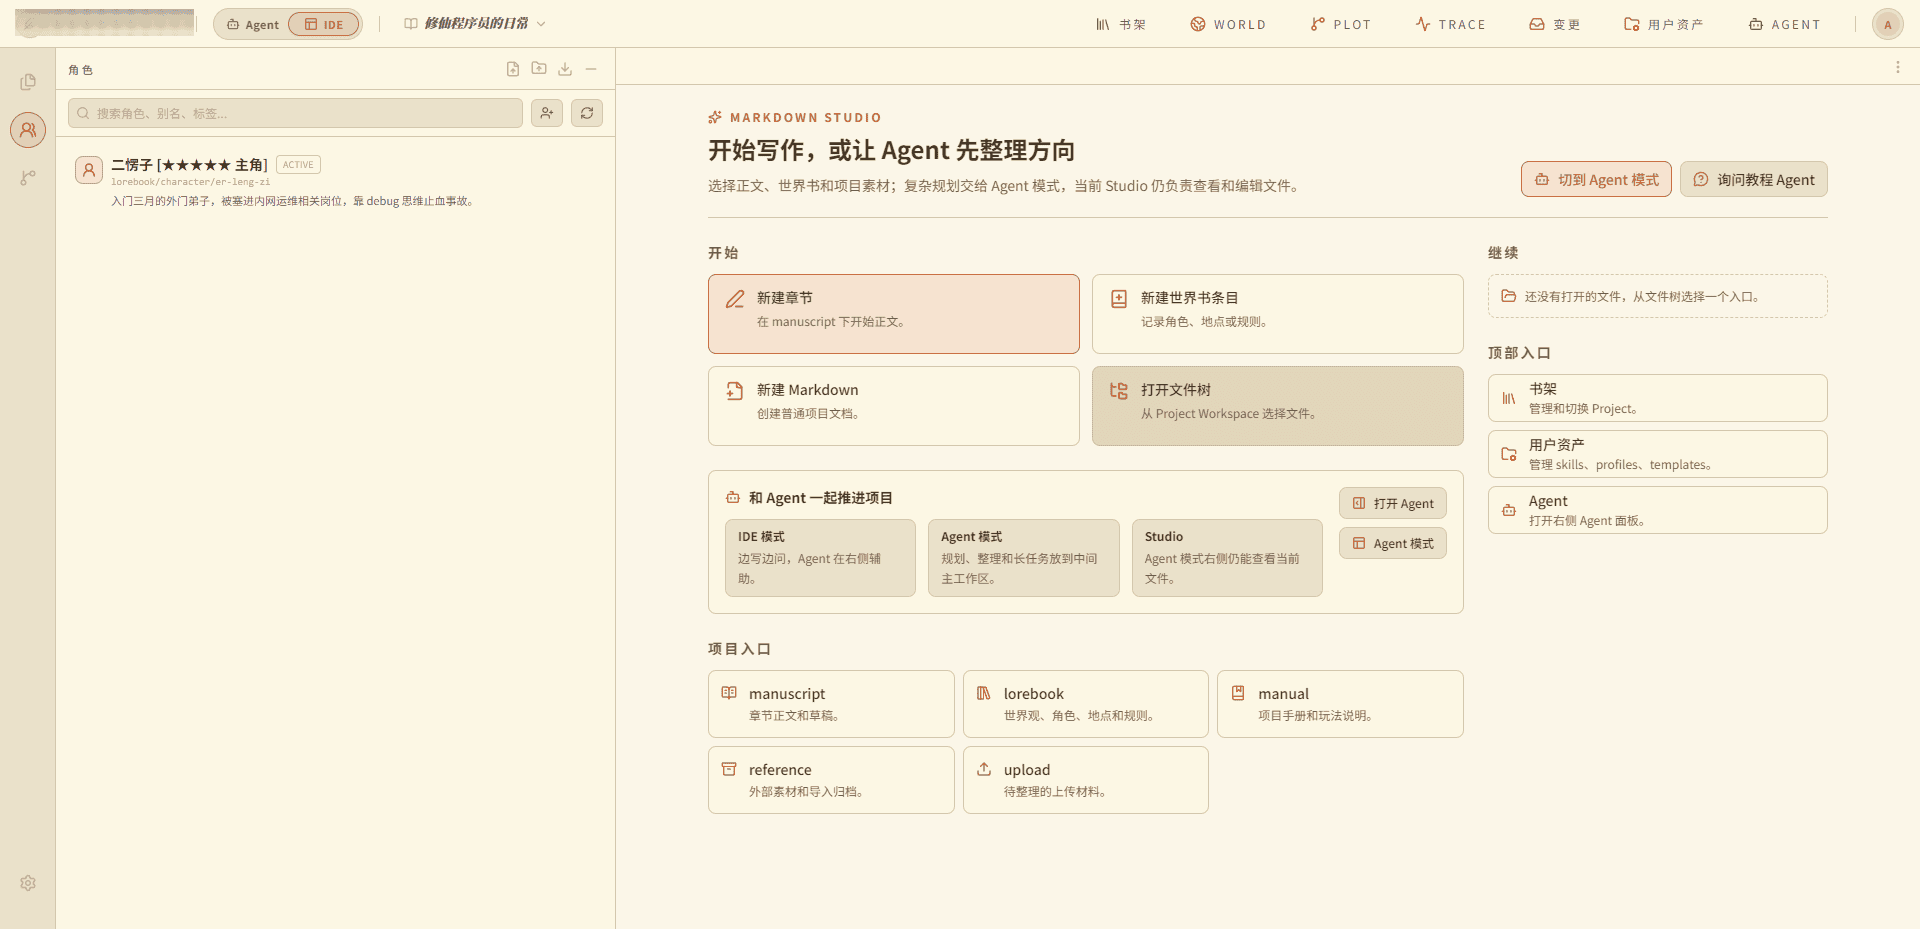The width and height of the screenshot is (1920, 929).
Task: Open the user avatar in top right
Action: (1887, 24)
